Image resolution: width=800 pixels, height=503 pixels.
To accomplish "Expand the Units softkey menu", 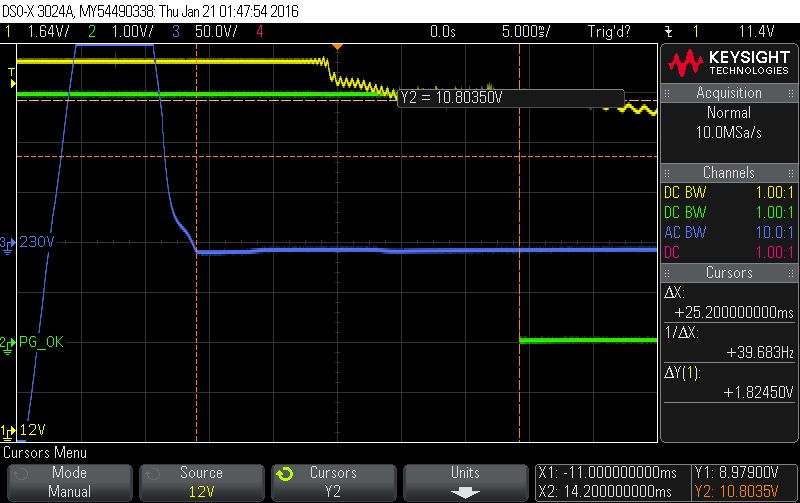I will [465, 482].
